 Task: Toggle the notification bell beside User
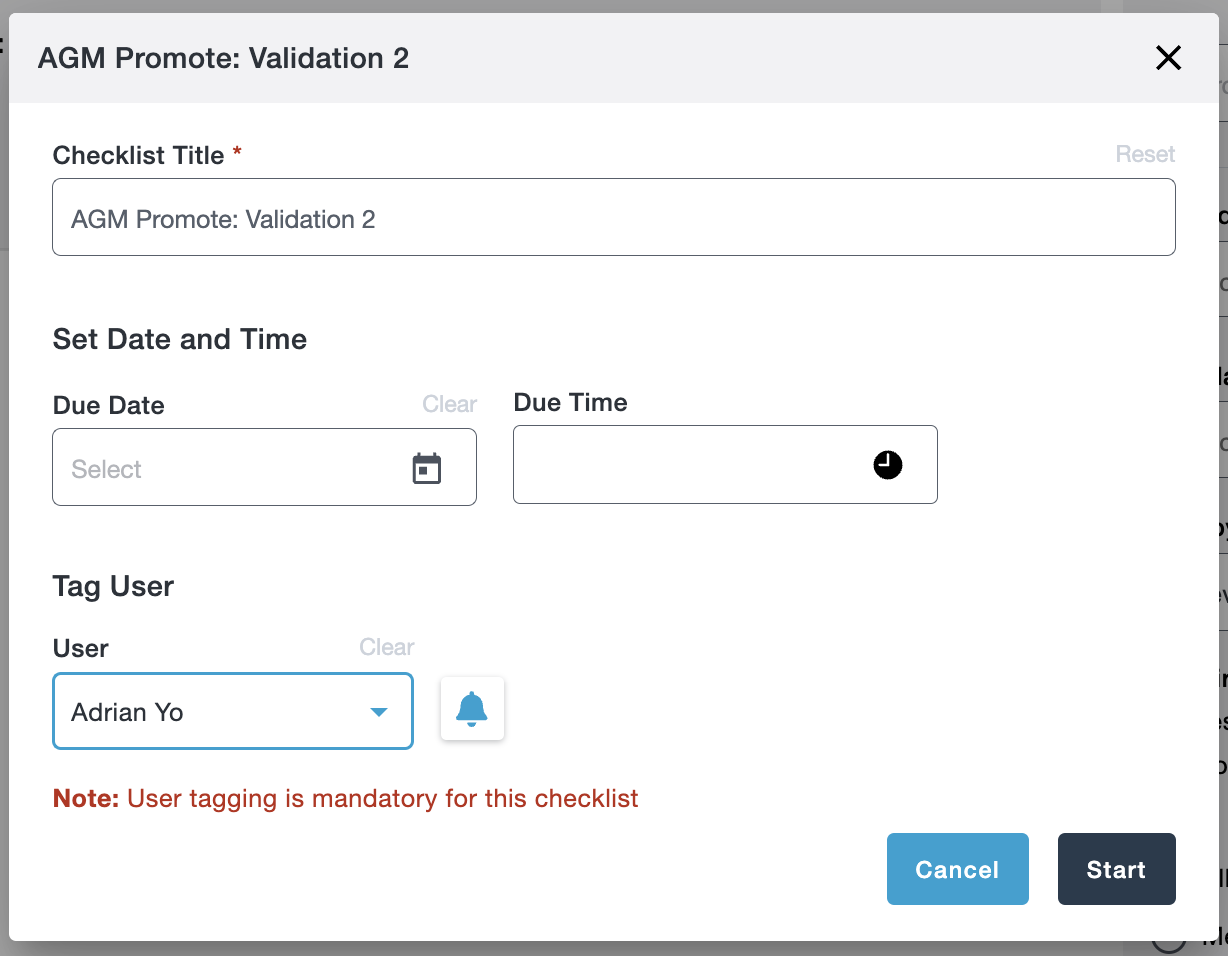click(x=472, y=709)
